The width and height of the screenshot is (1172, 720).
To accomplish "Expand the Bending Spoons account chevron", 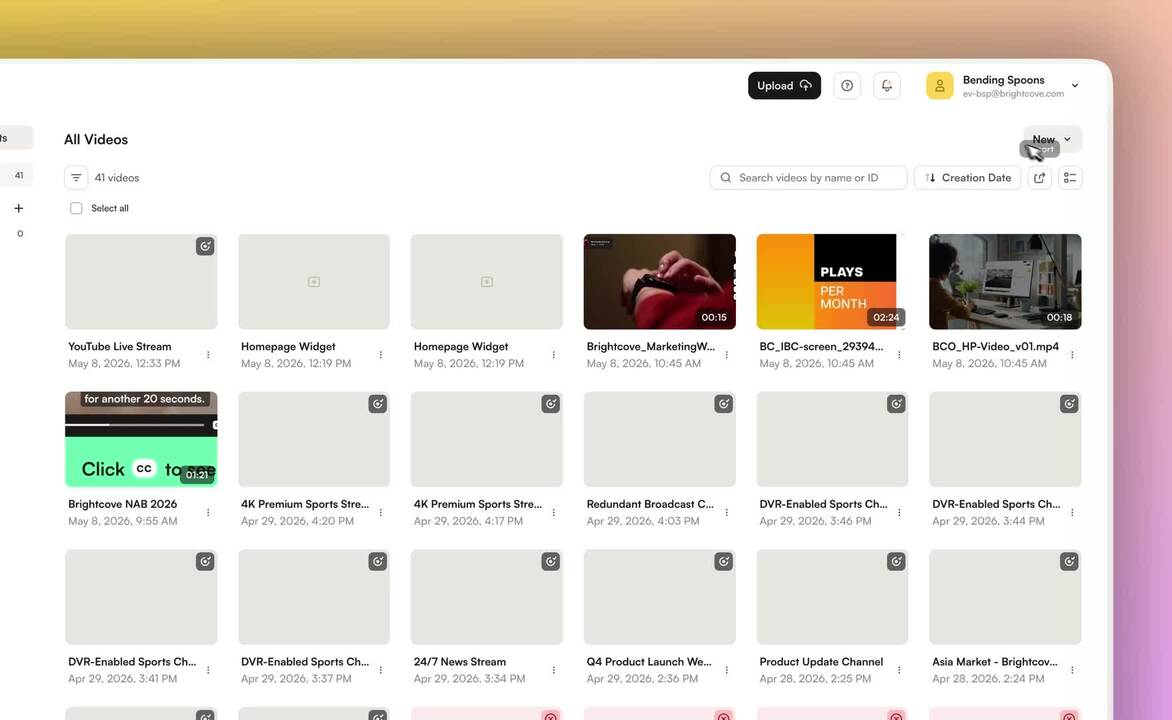I will coord(1075,86).
